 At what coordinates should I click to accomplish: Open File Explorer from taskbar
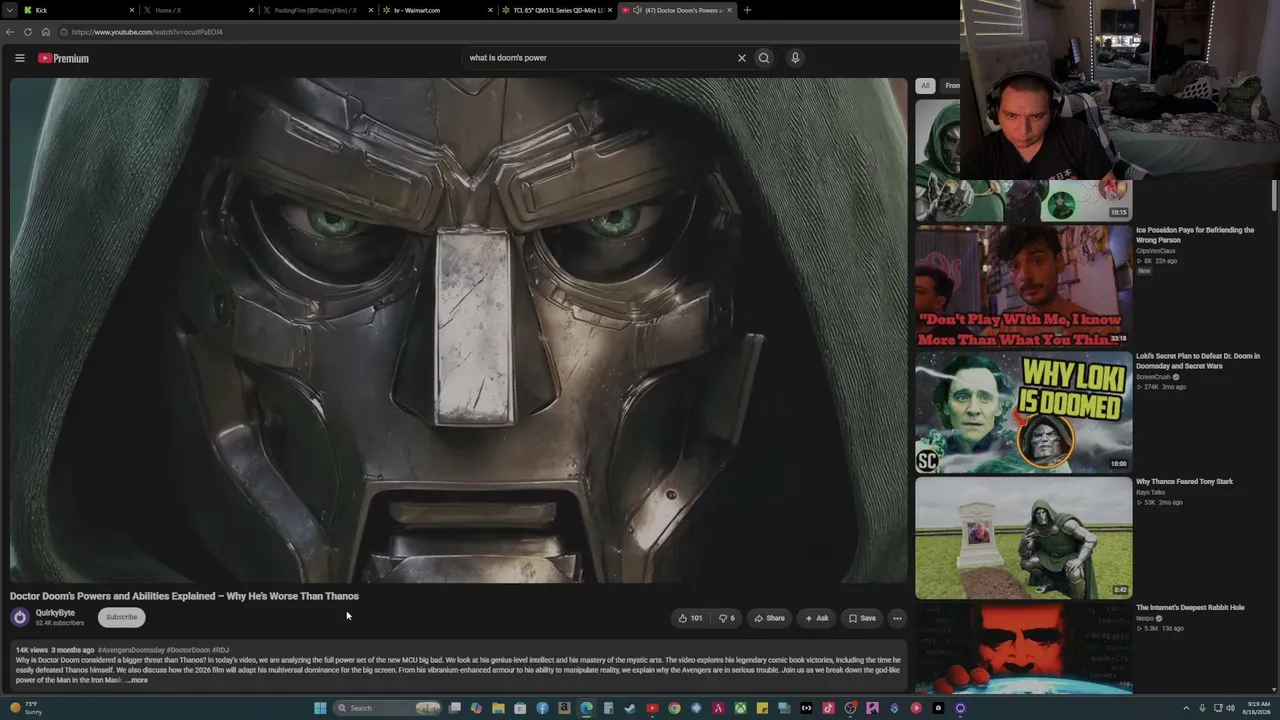pos(498,708)
